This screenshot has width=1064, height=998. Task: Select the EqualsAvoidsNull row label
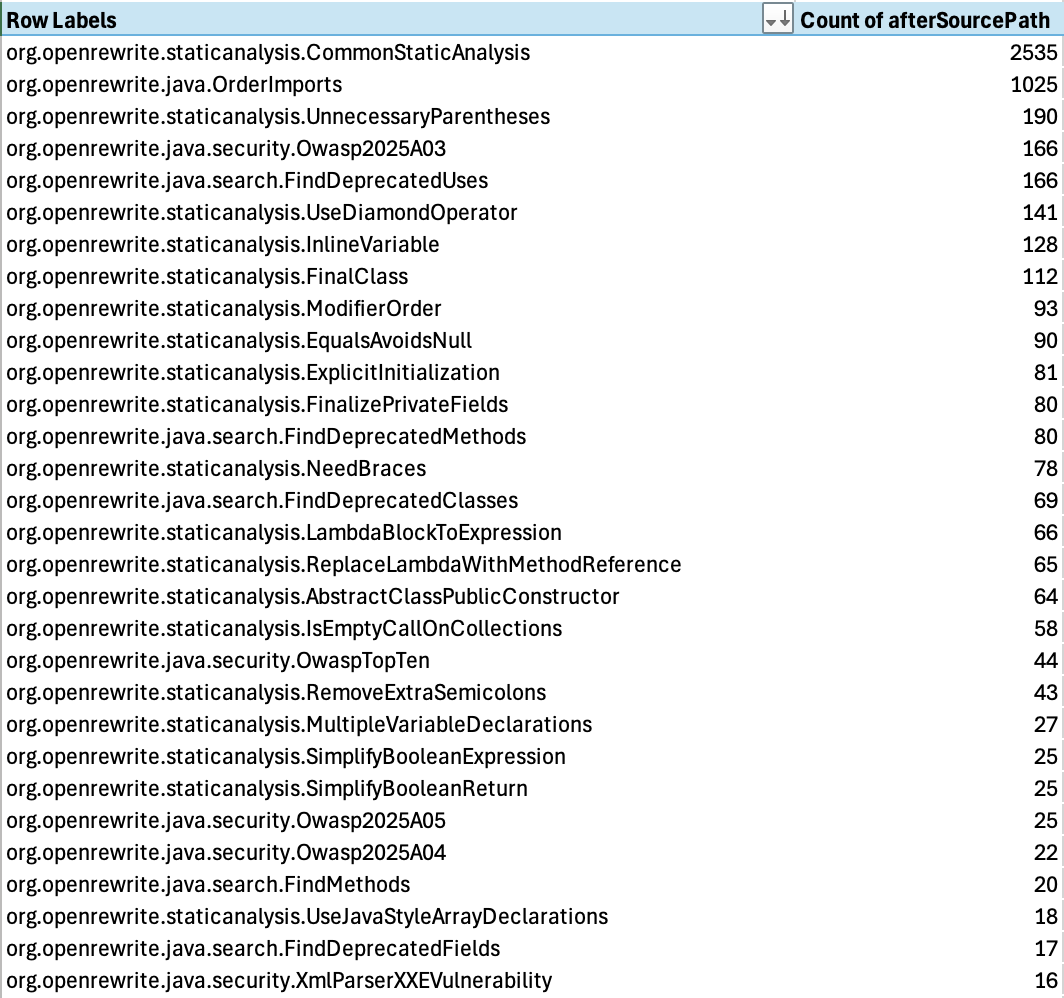pos(239,341)
